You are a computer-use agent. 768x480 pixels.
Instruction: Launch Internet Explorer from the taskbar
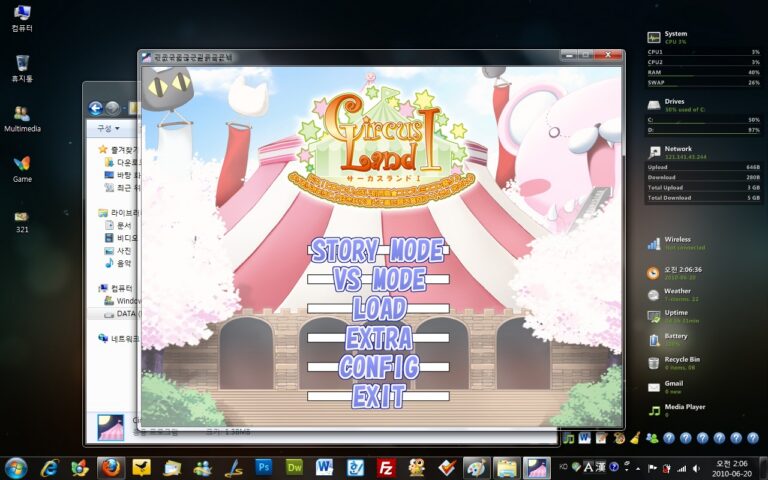click(x=49, y=468)
